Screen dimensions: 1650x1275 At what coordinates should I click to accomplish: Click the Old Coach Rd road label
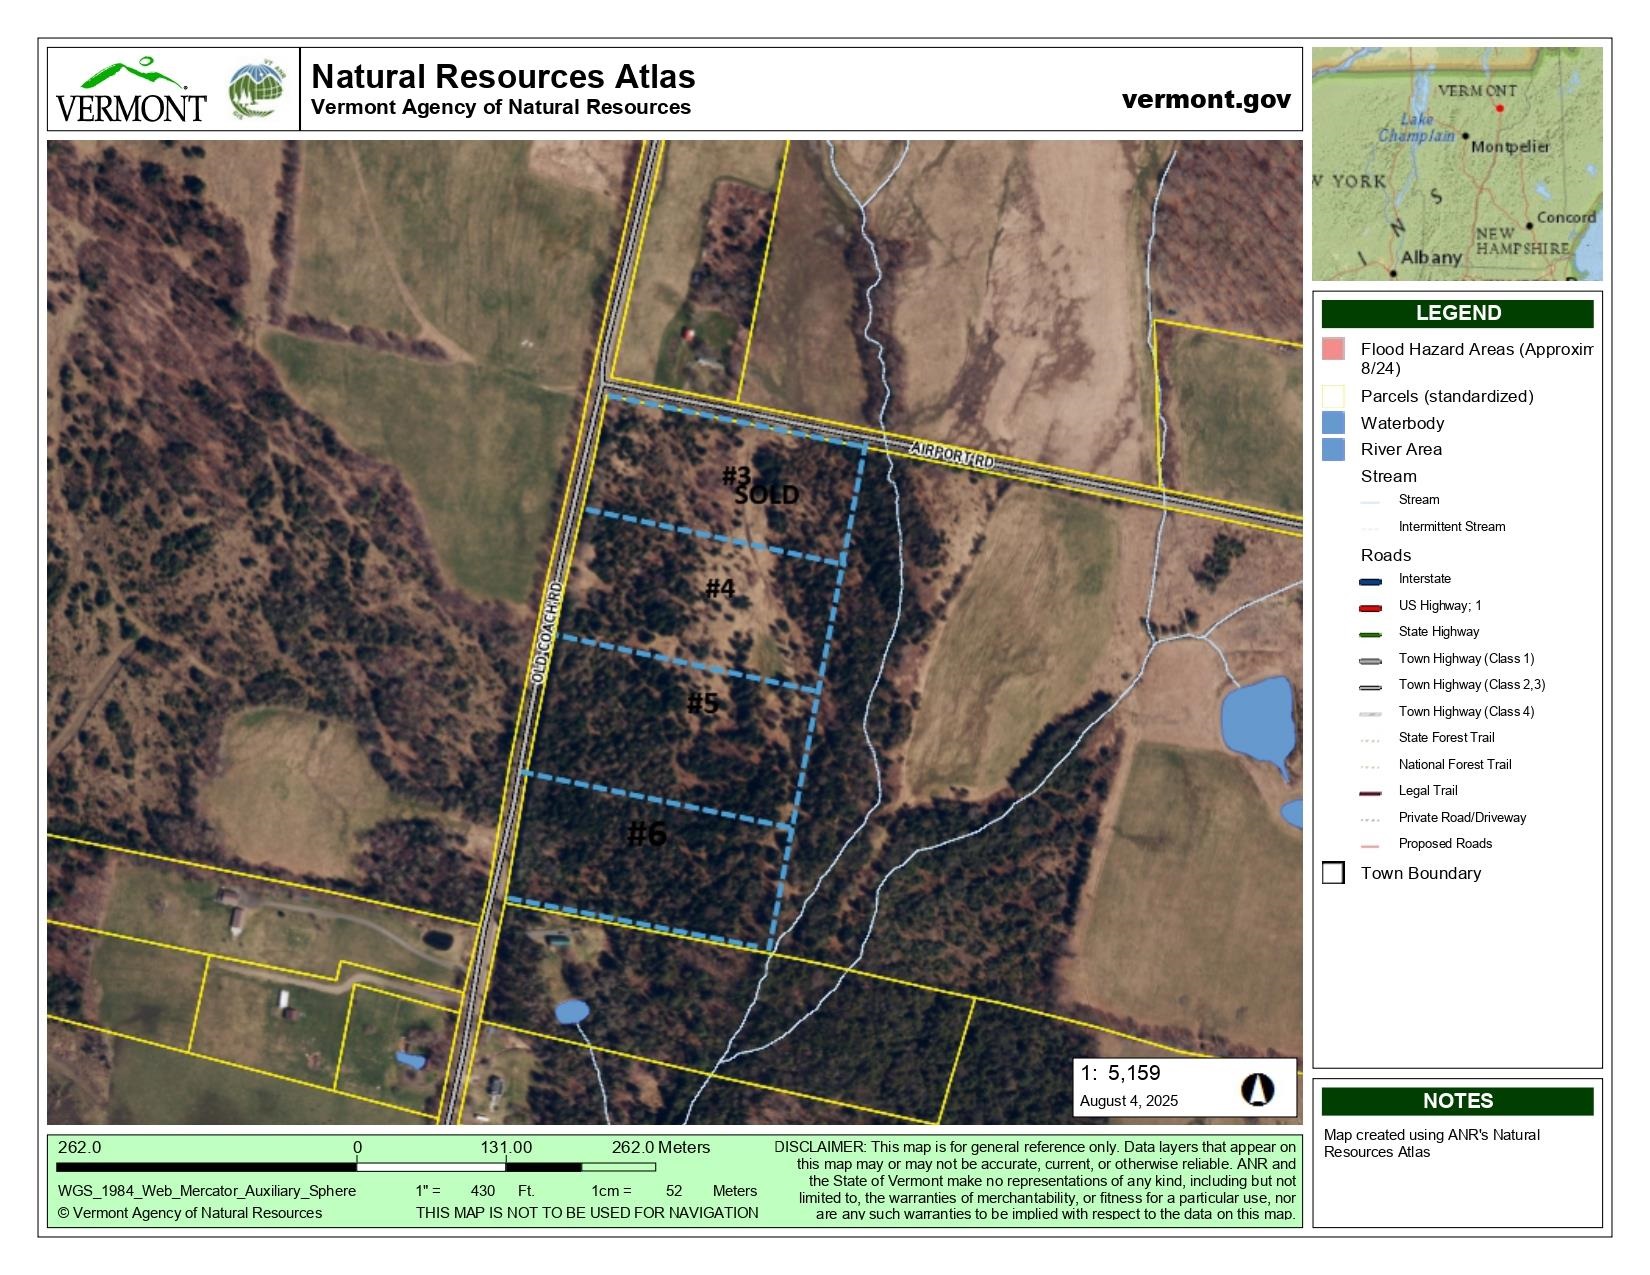(547, 632)
